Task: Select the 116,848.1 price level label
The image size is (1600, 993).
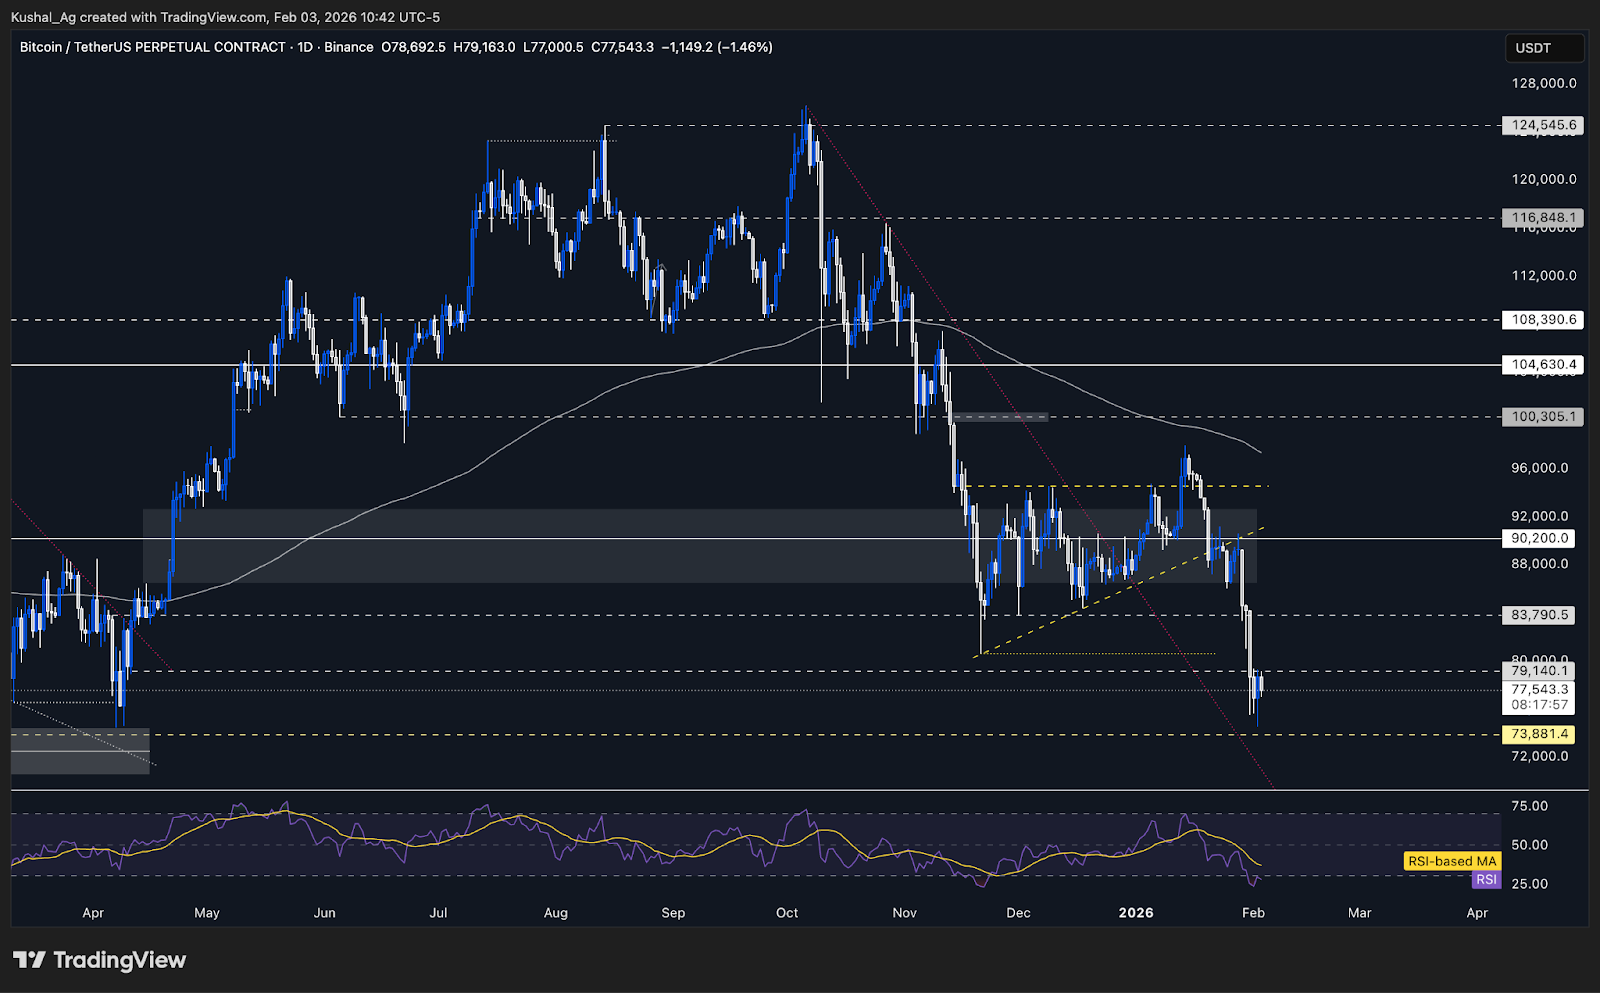Action: point(1543,218)
